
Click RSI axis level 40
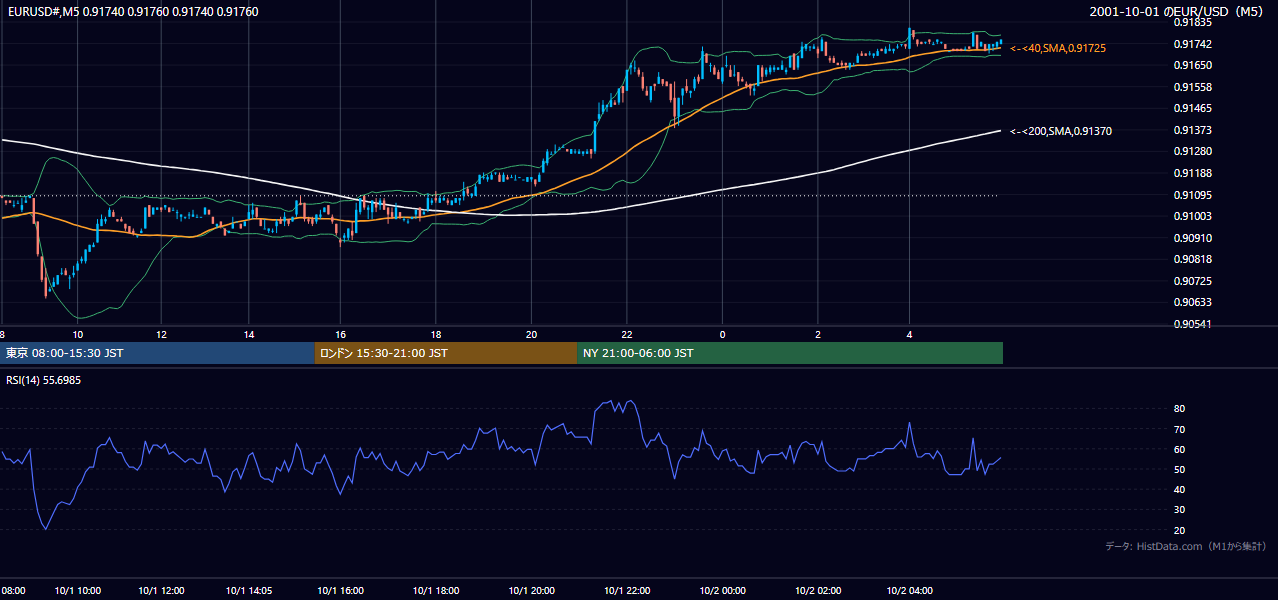click(x=1179, y=489)
